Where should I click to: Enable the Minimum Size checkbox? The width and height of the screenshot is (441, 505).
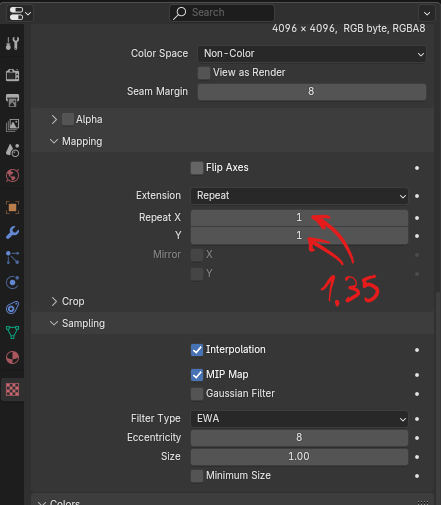pos(197,476)
